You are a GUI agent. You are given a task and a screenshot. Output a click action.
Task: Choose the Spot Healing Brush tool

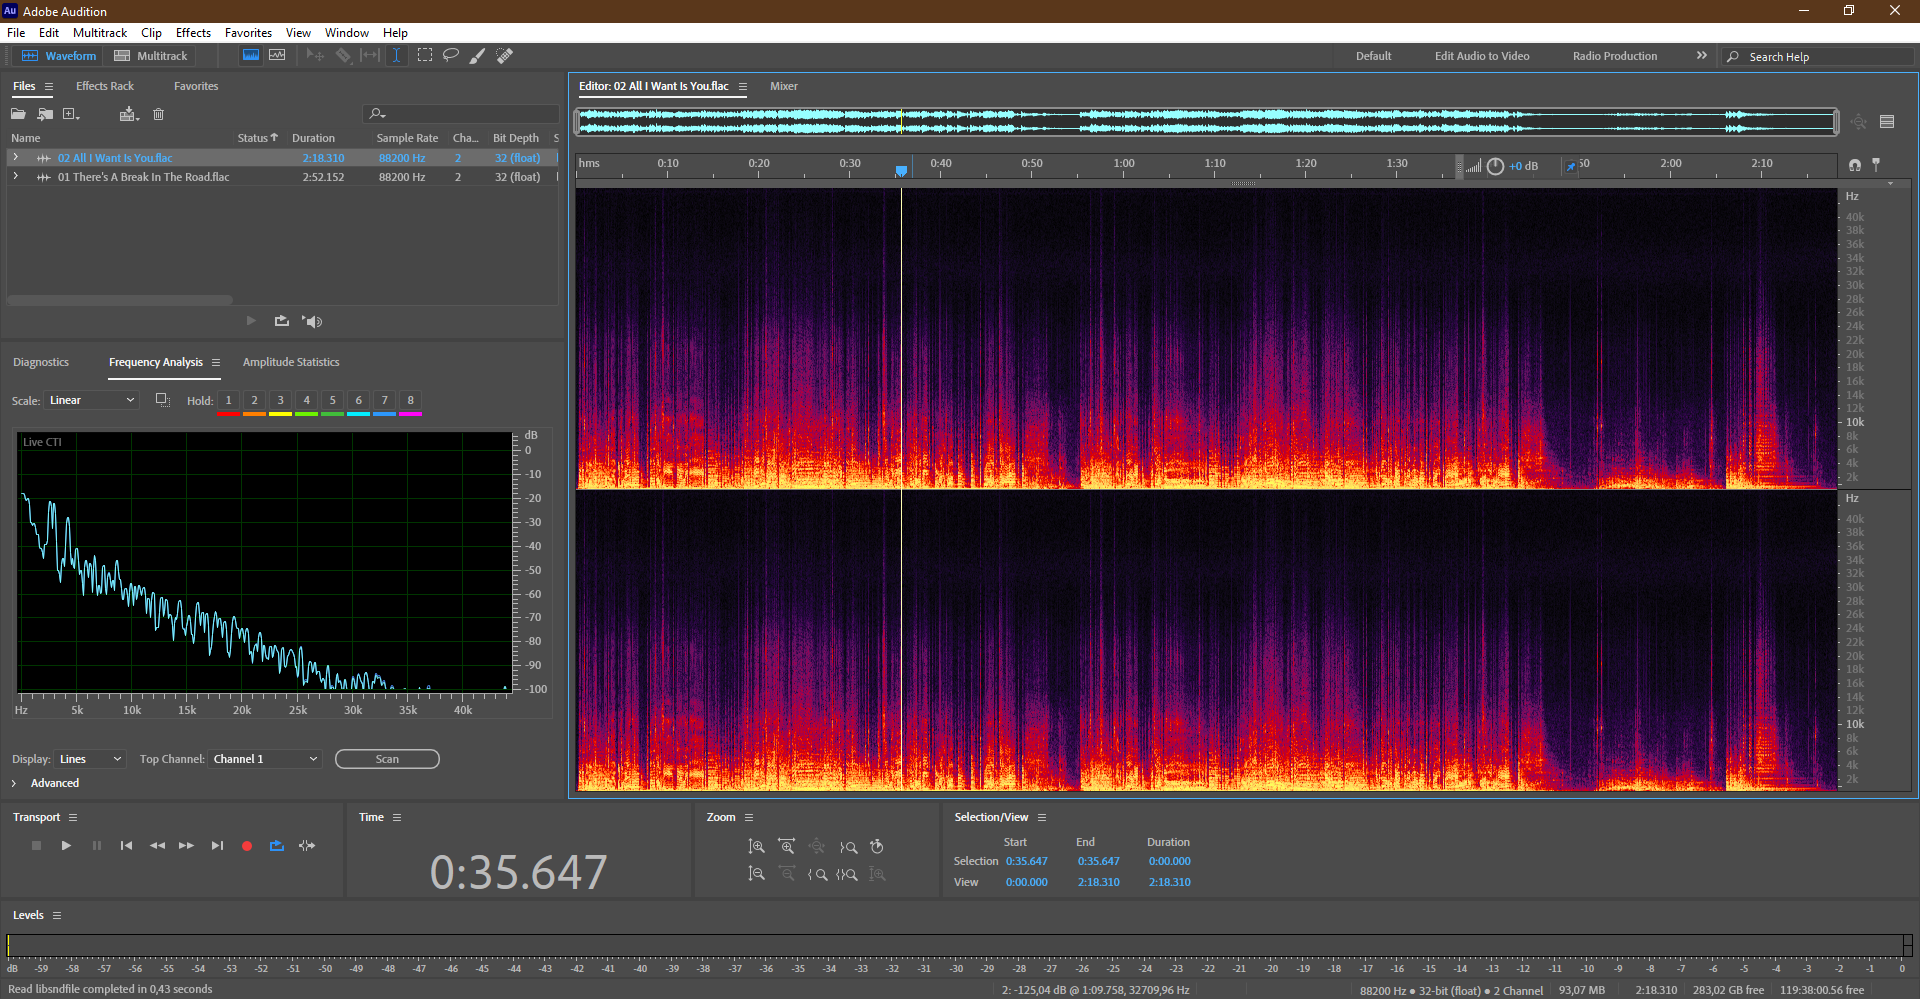point(505,55)
